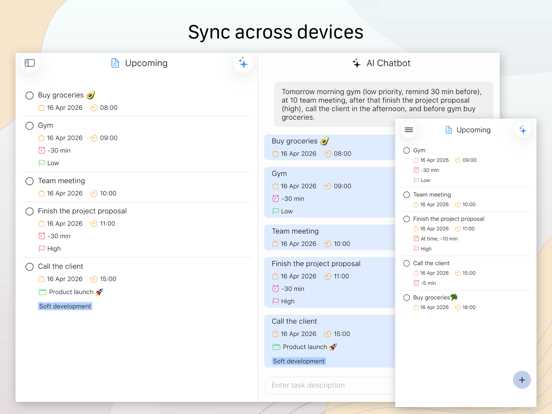
Task: Click the Soft development tag in chatbot card
Action: (x=299, y=361)
